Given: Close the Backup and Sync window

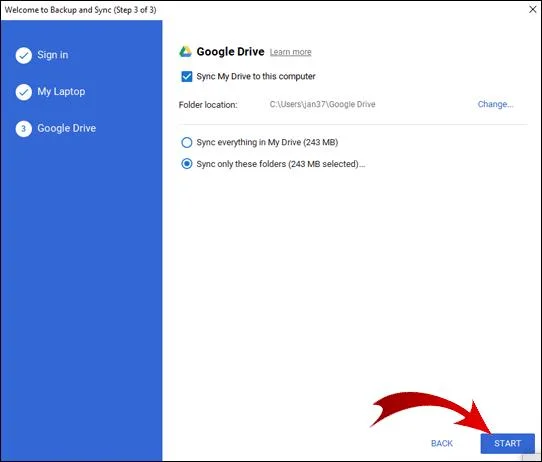Looking at the screenshot, I should point(533,9).
